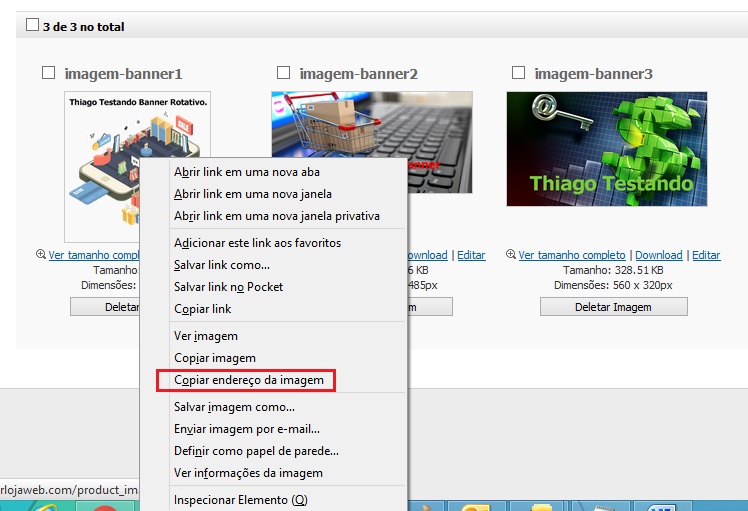Choose 'Ver informações da imagem'

(x=248, y=473)
